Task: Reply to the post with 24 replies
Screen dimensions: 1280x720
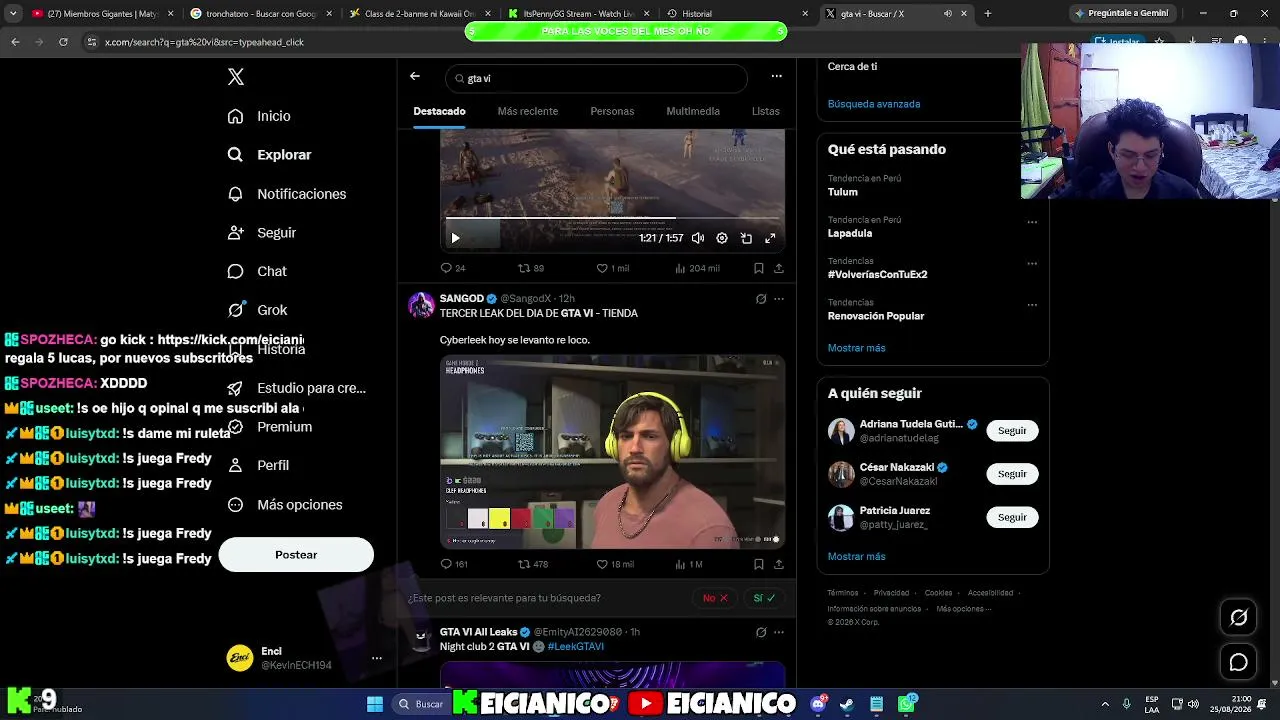Action: (453, 268)
